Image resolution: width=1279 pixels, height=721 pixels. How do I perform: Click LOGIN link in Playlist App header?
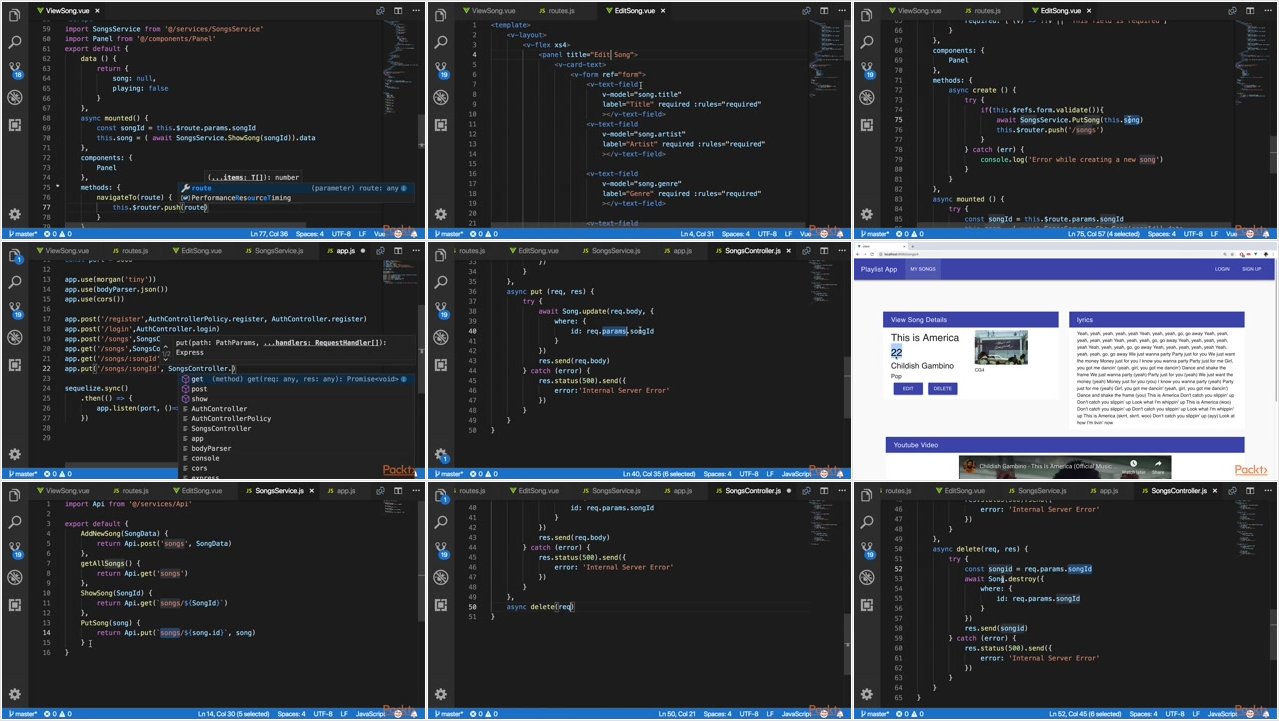(1222, 269)
